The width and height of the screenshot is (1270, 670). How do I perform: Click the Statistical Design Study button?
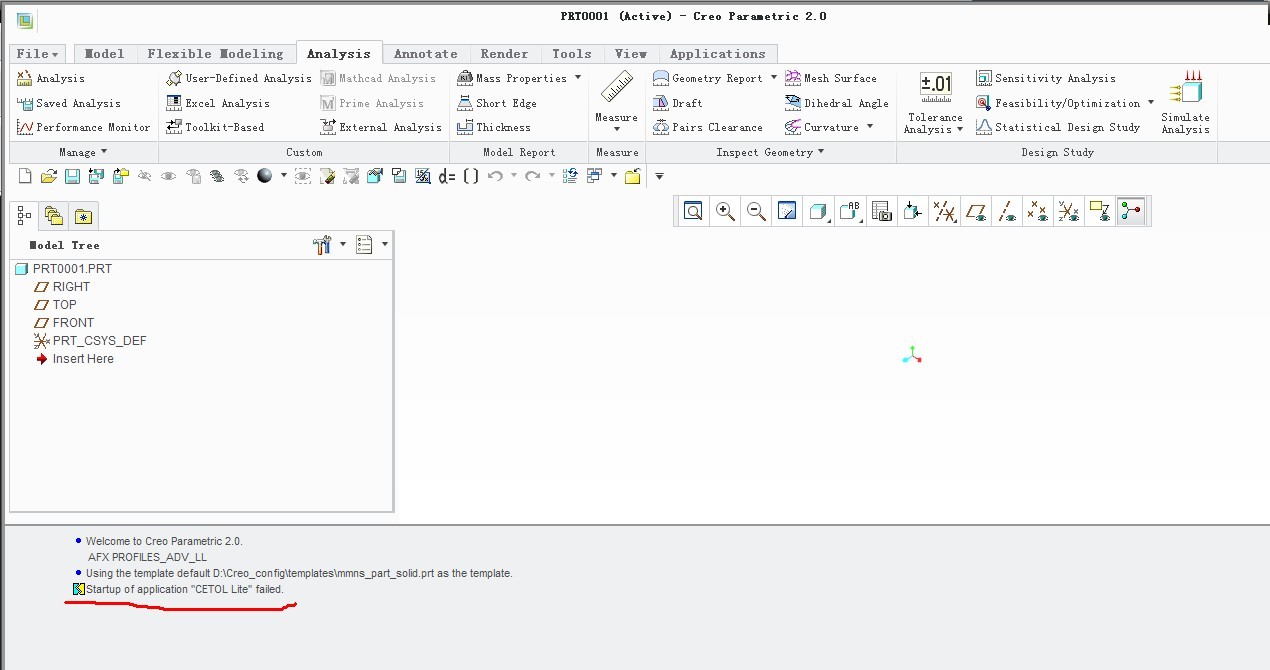point(1058,127)
